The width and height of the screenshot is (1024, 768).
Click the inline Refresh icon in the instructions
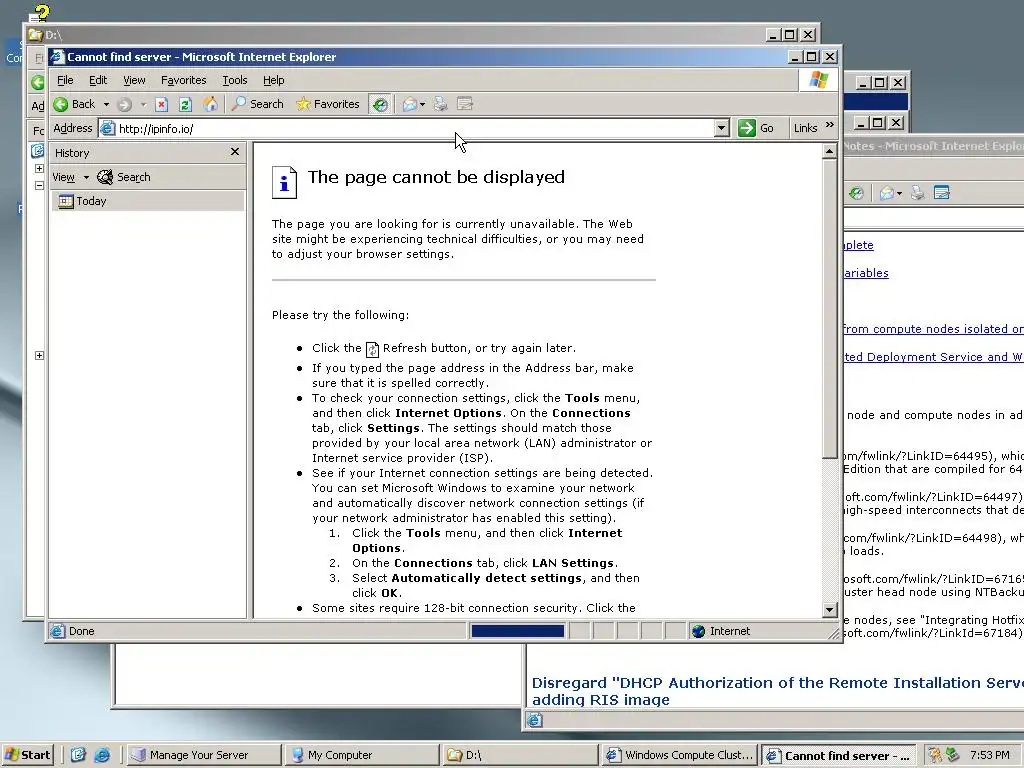372,349
